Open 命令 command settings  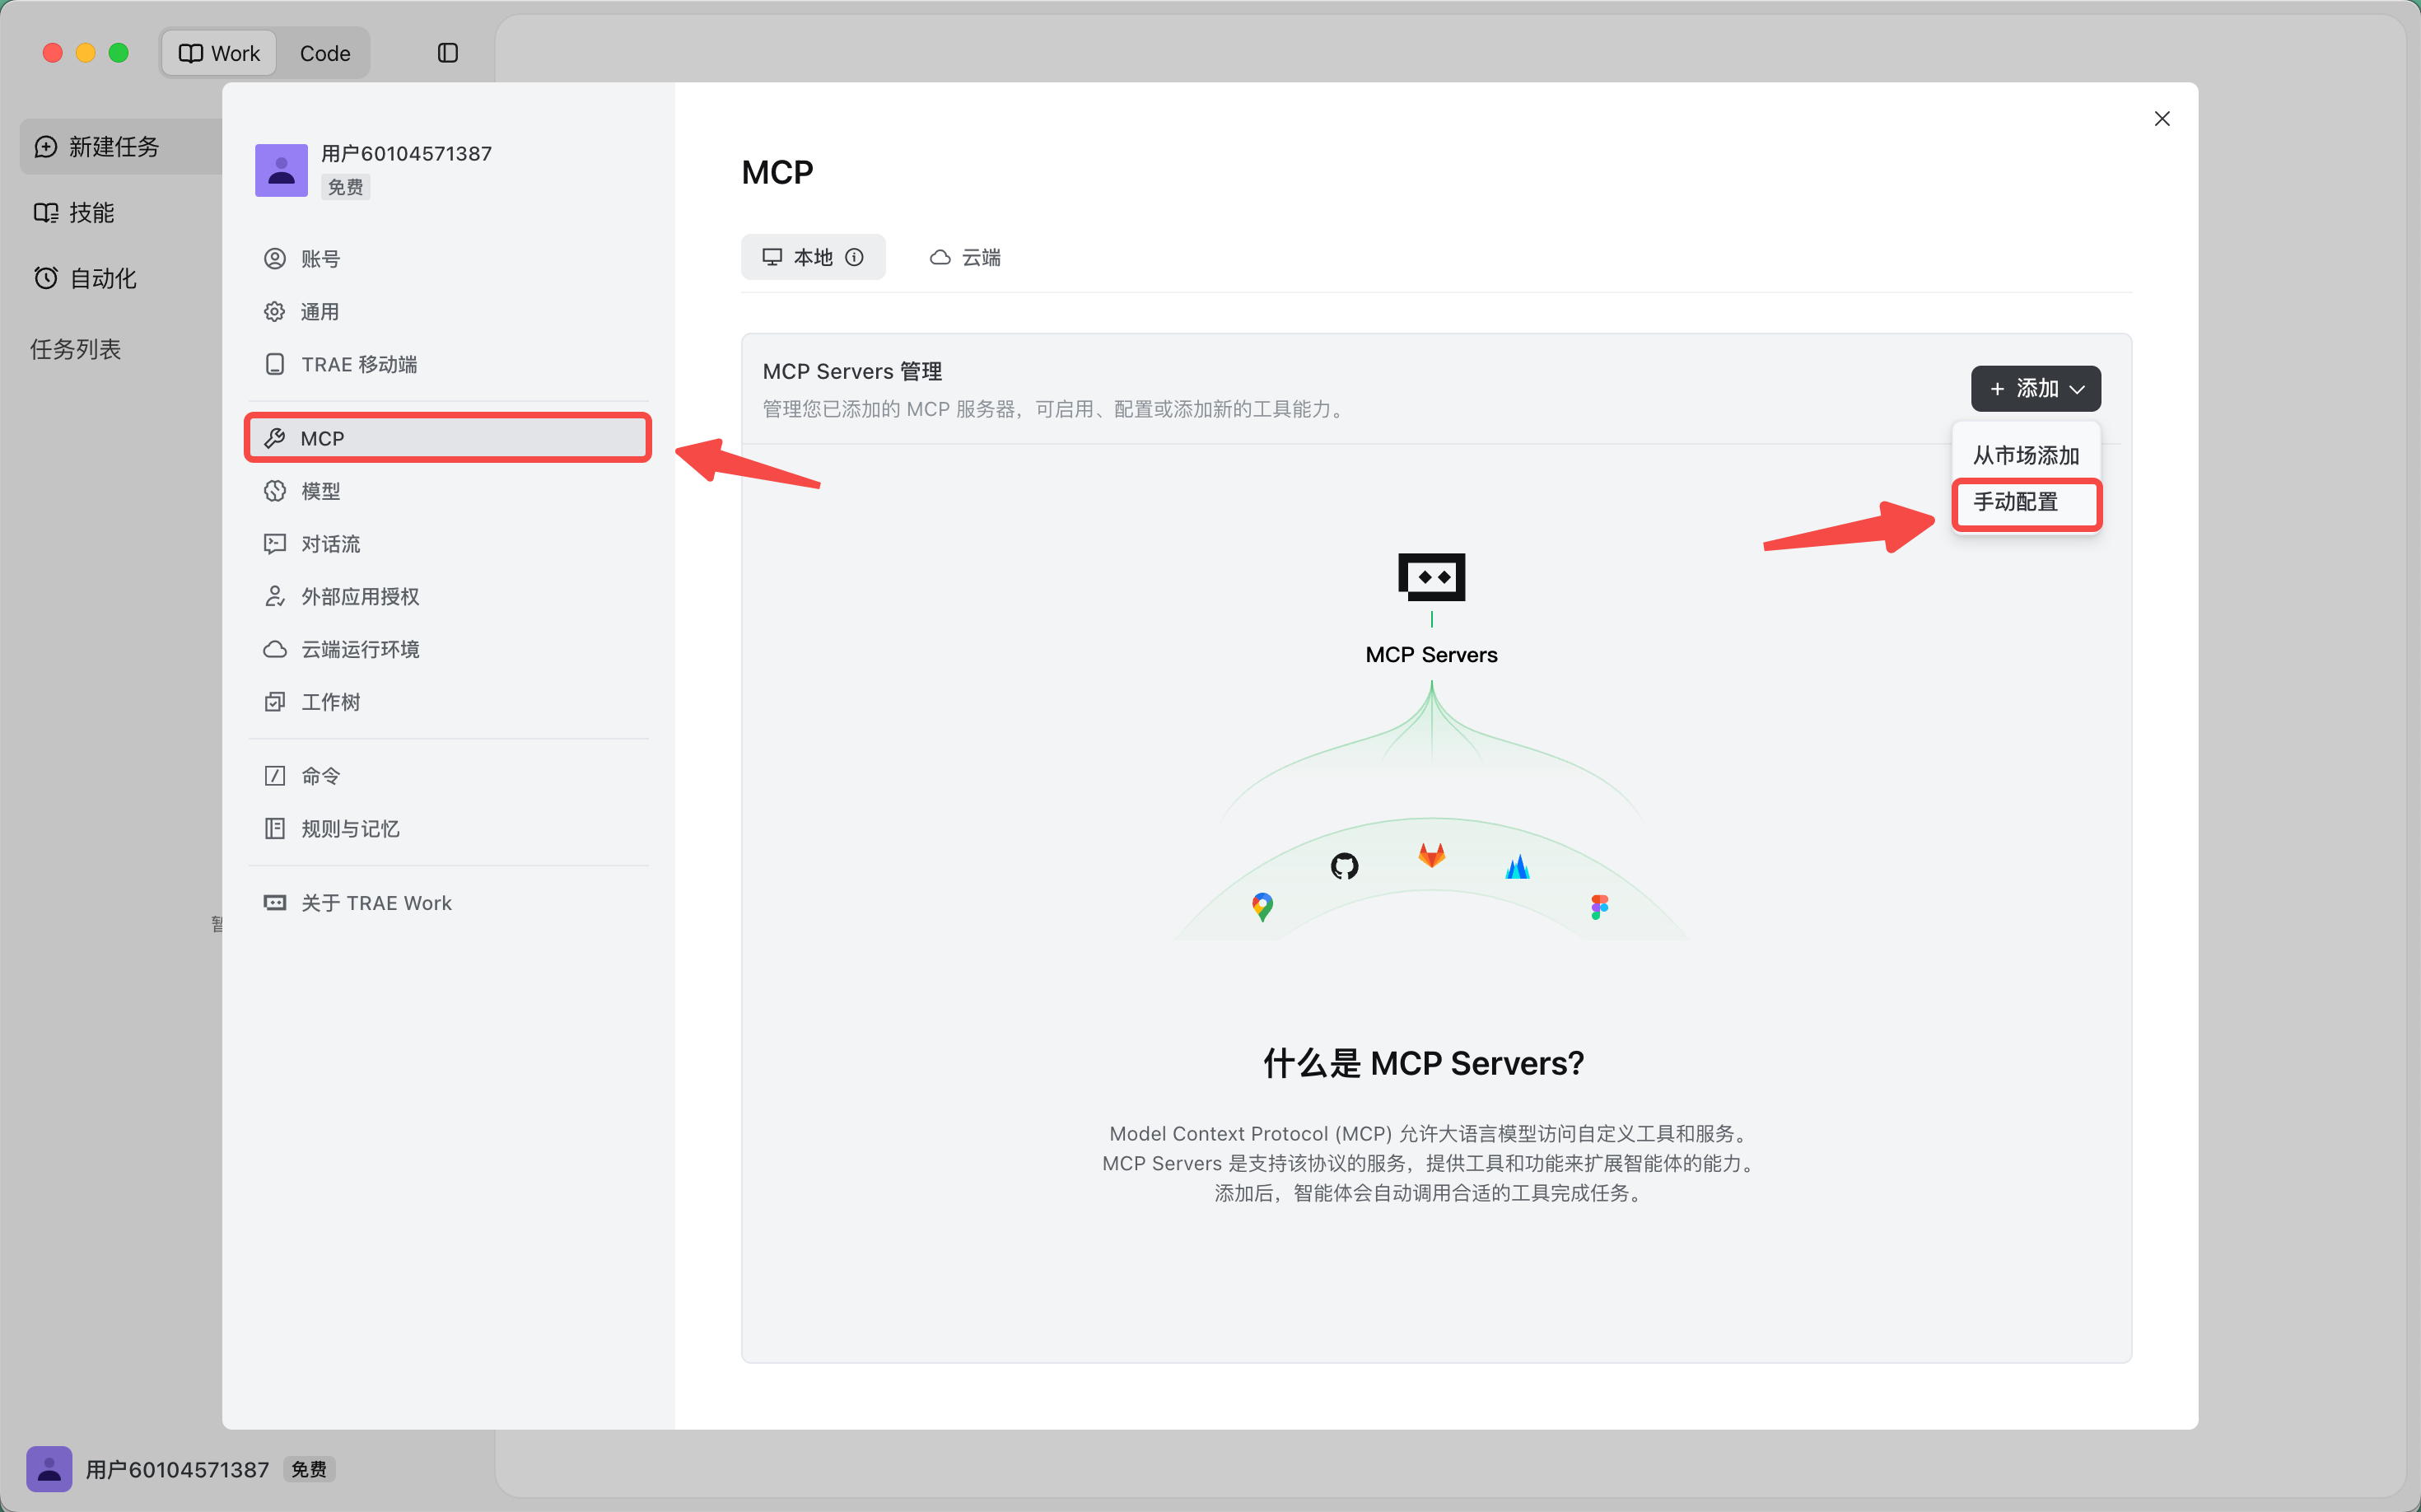point(448,776)
